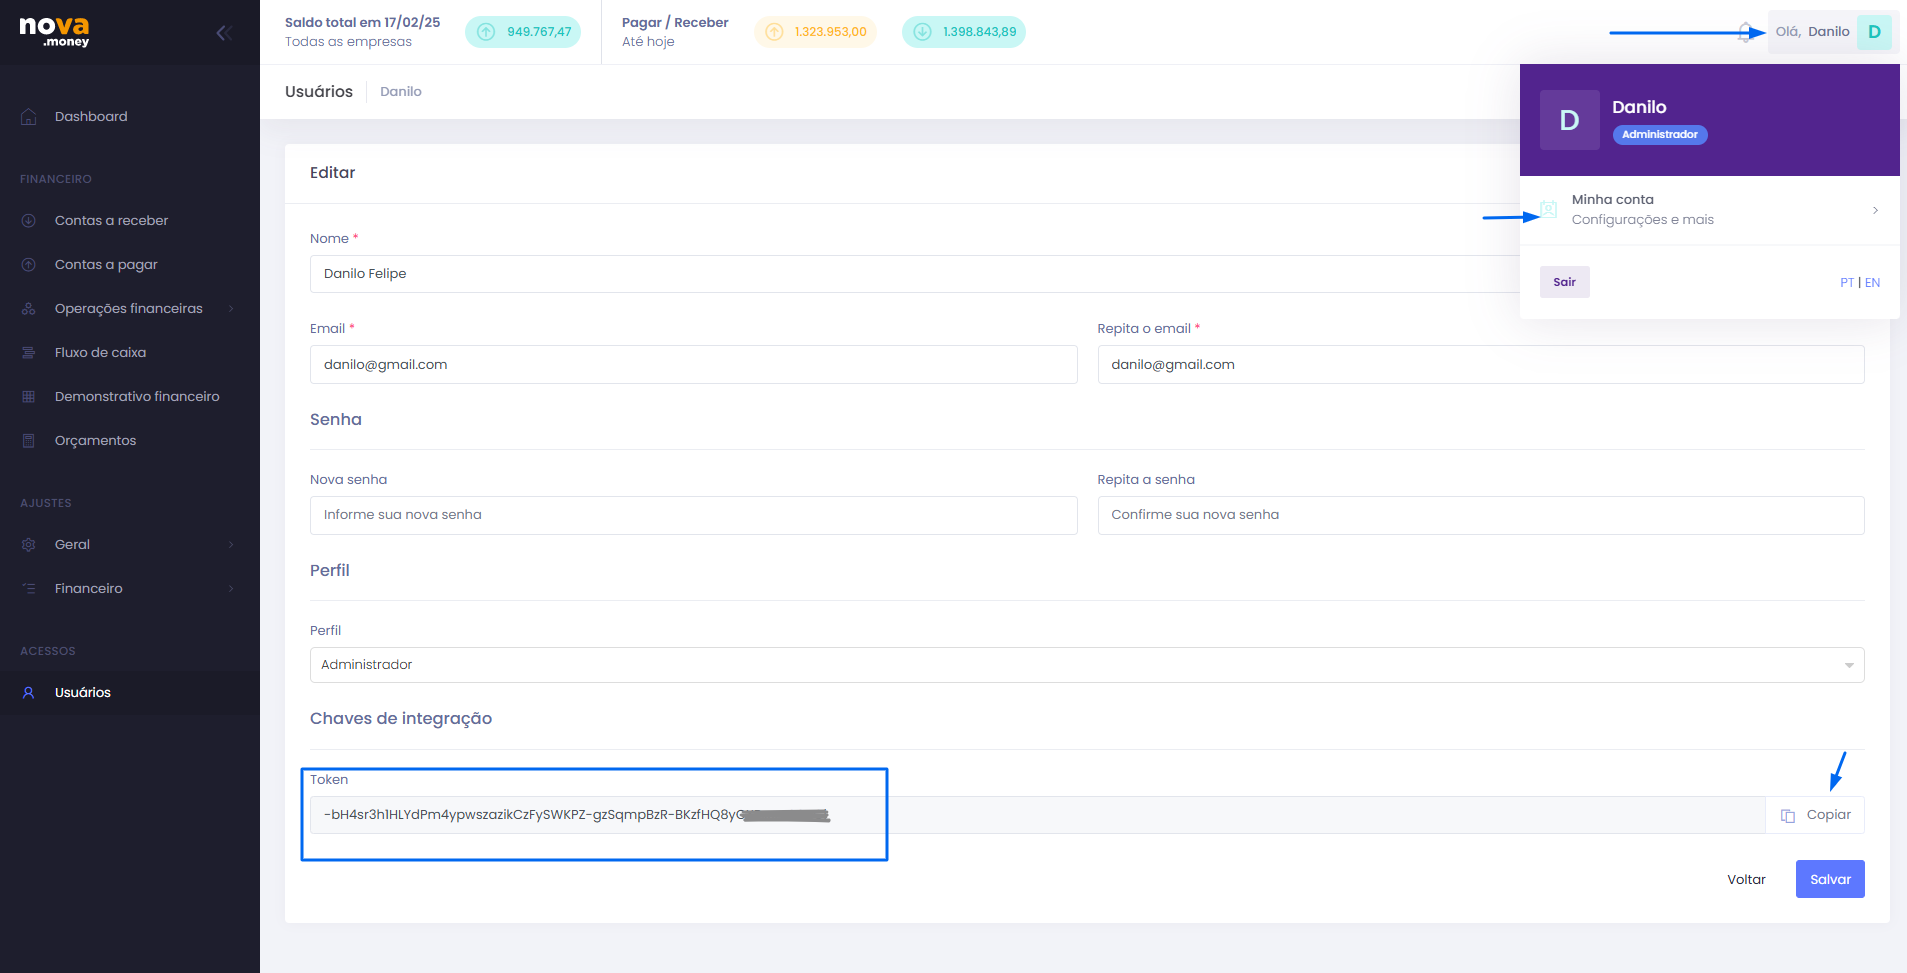This screenshot has height=973, width=1907.
Task: Click the Salvar button
Action: pyautogui.click(x=1830, y=879)
